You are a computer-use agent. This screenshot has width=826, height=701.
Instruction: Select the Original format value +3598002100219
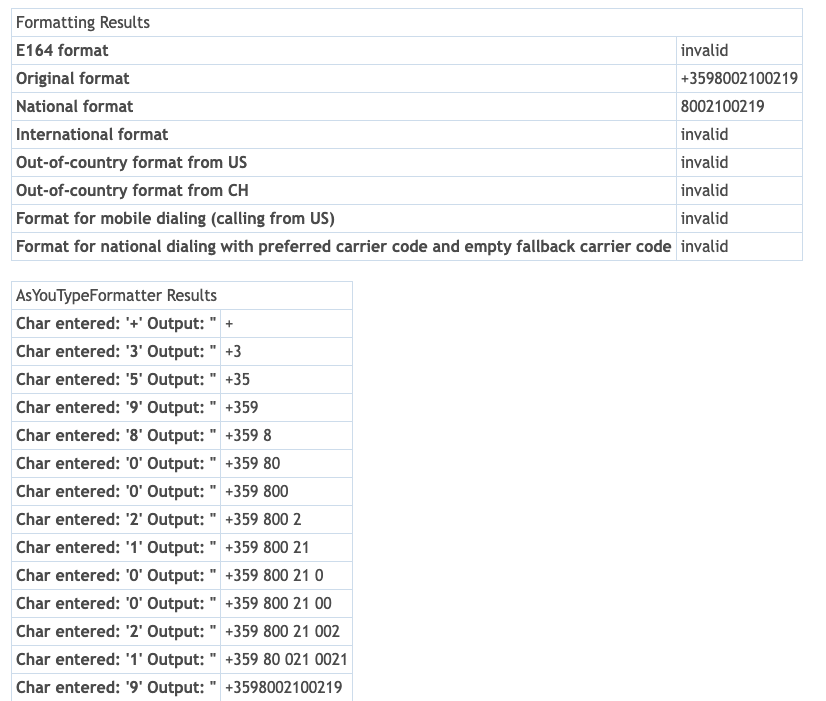tap(739, 78)
